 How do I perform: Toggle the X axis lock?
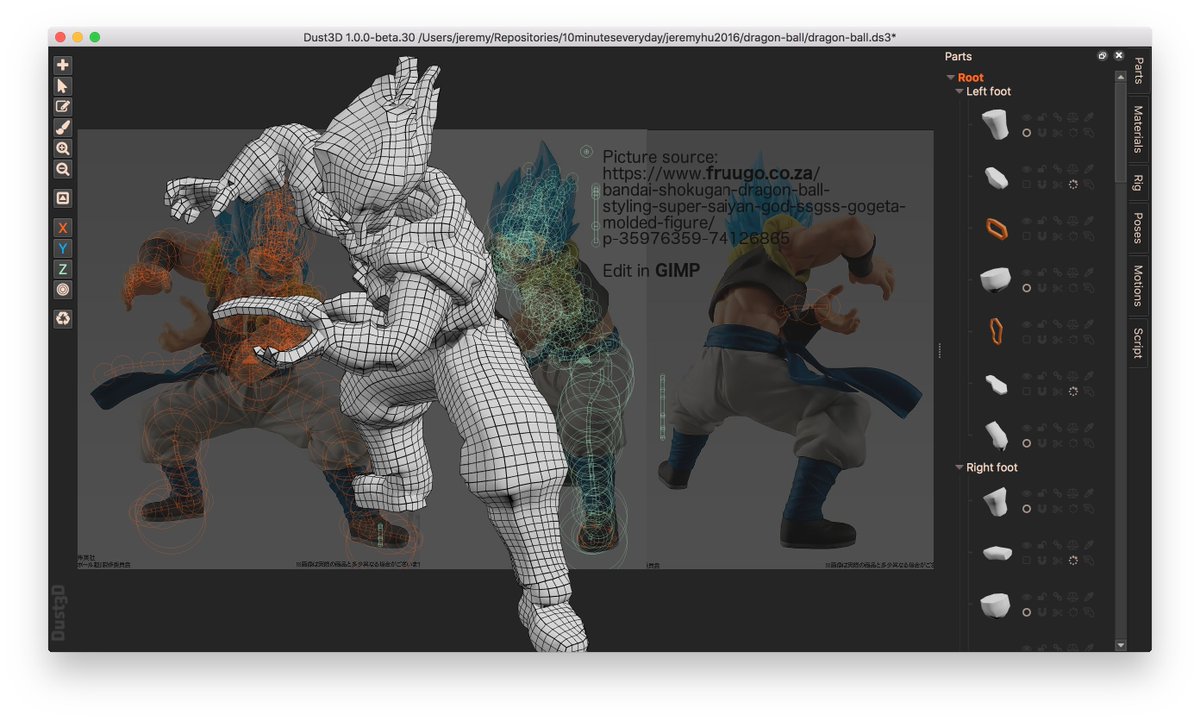coord(63,227)
